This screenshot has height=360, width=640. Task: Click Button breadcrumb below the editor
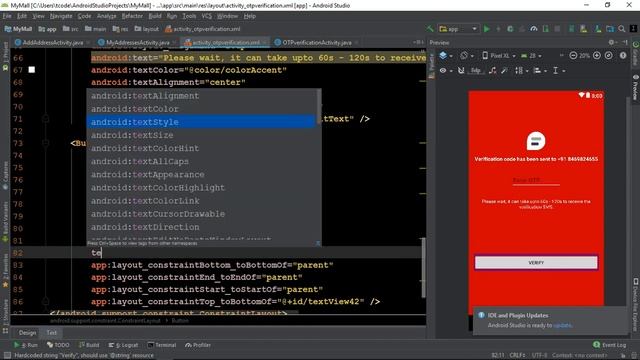click(180, 321)
